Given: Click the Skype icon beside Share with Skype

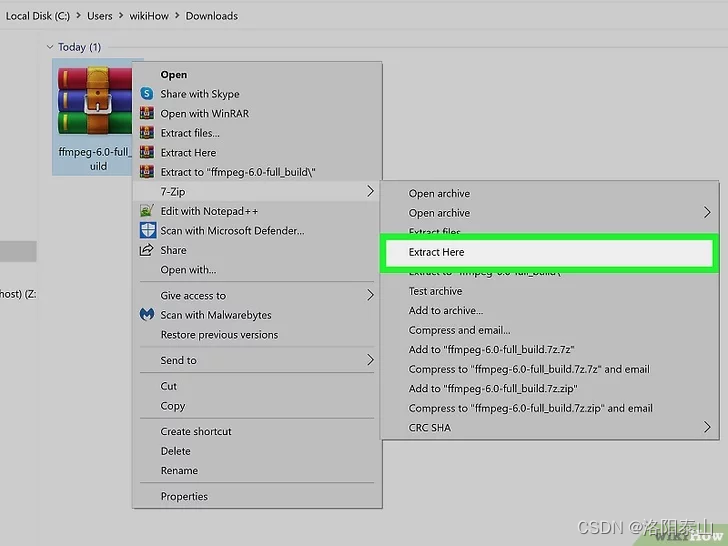Looking at the screenshot, I should coord(147,94).
